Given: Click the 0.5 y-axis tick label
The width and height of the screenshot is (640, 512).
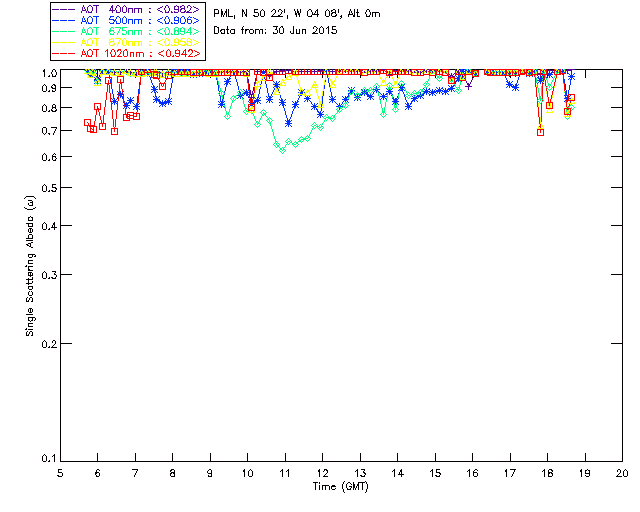Looking at the screenshot, I should click(49, 188).
